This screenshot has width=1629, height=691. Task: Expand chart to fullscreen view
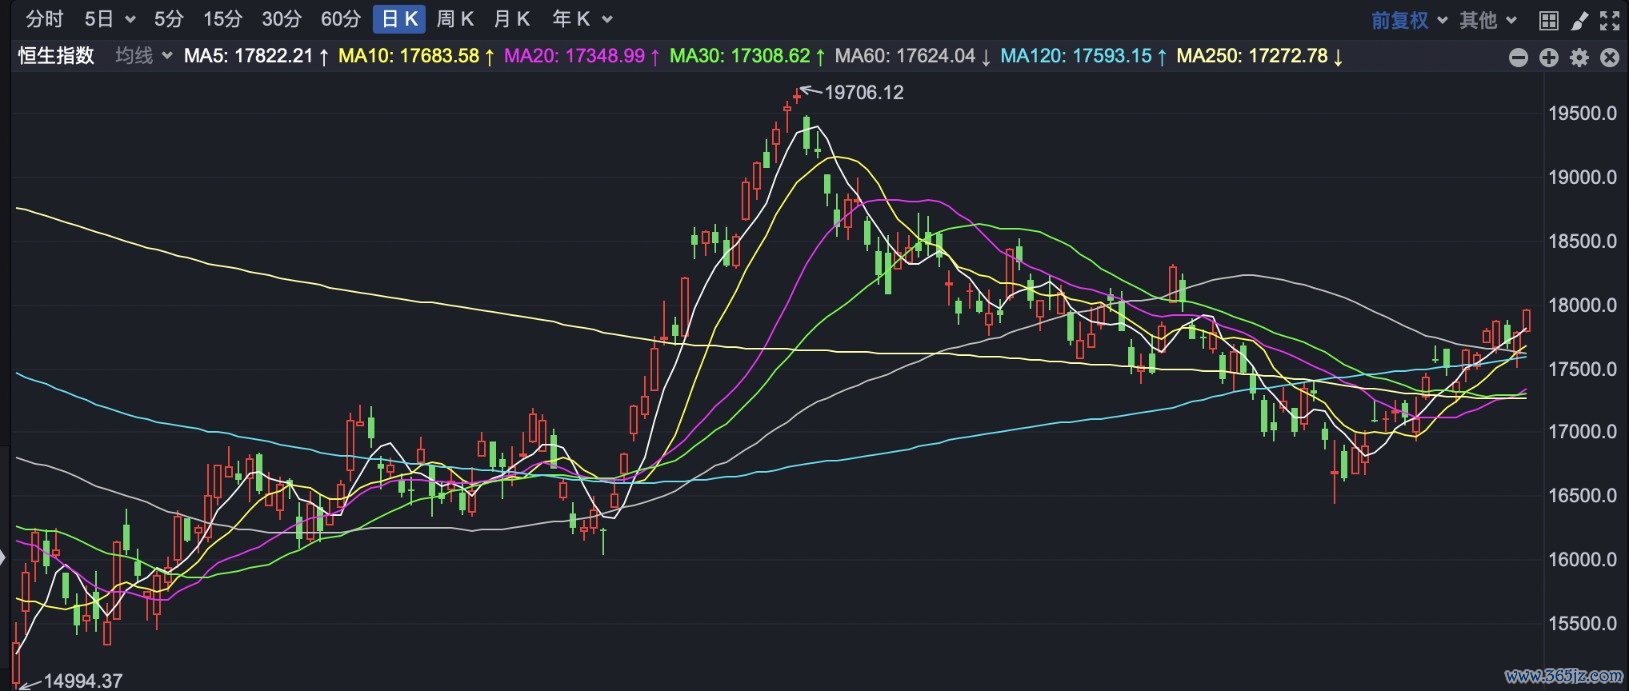coord(1609,20)
